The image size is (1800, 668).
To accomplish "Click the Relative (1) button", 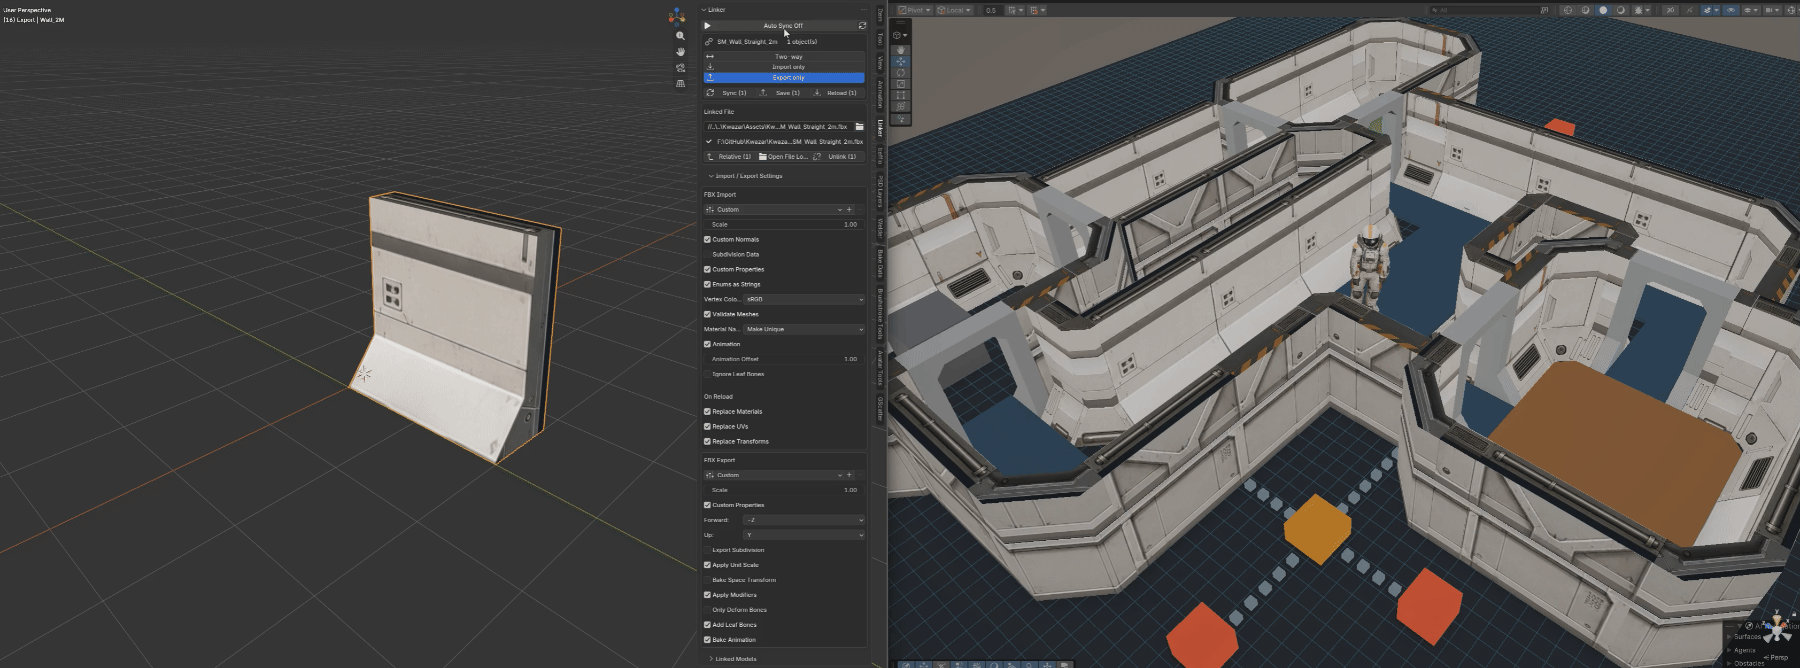I will pos(729,157).
